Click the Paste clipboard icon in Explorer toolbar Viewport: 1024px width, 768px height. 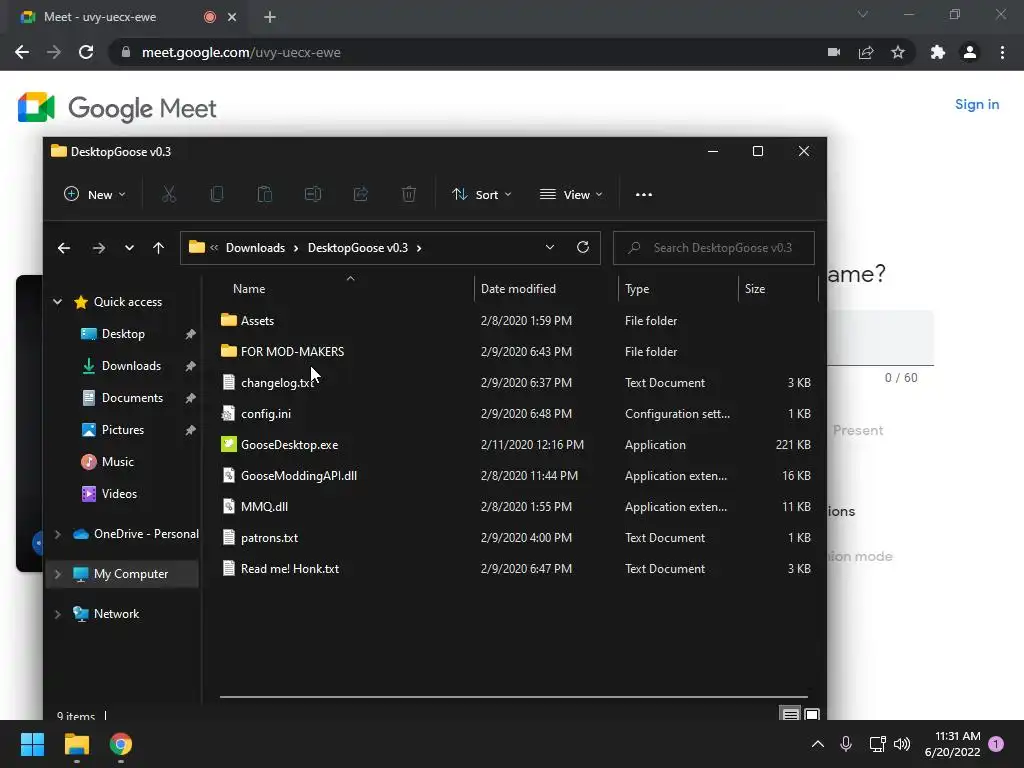pos(264,195)
